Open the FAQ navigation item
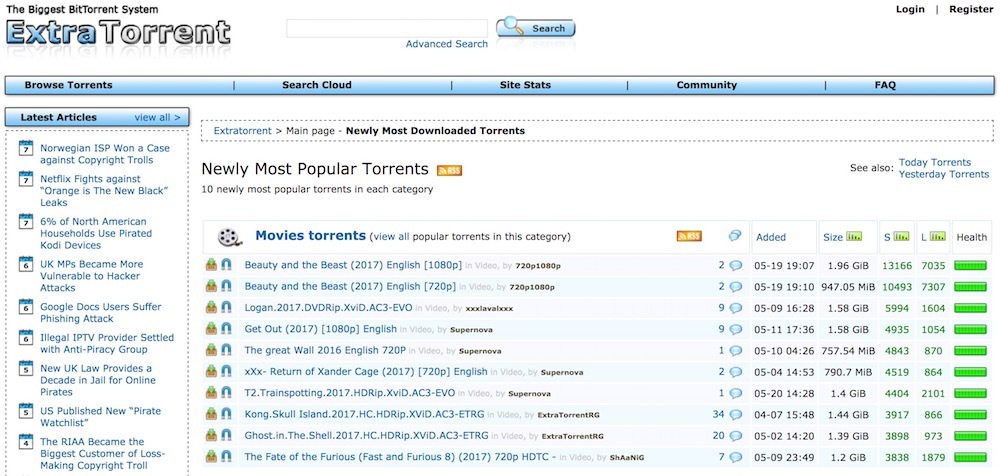The width and height of the screenshot is (1000, 476). (885, 85)
